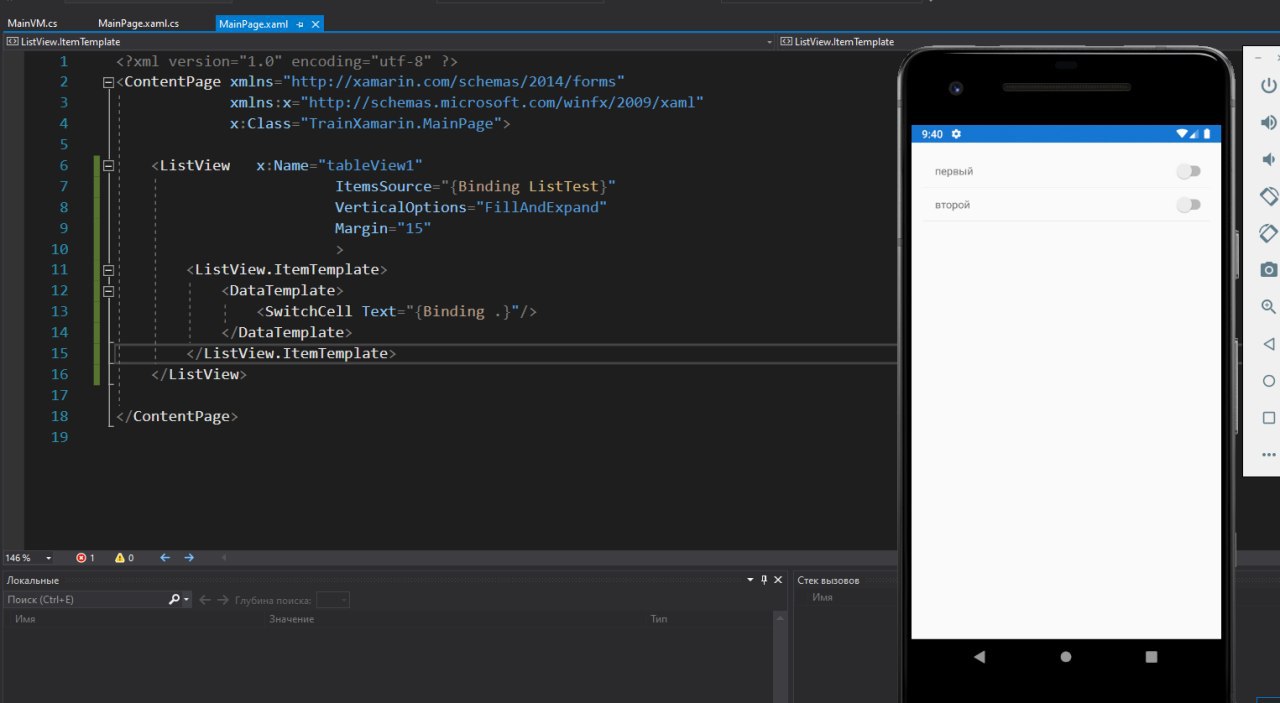The width and height of the screenshot is (1280, 703).
Task: Click the Стек вызовов panel title
Action: [x=828, y=580]
